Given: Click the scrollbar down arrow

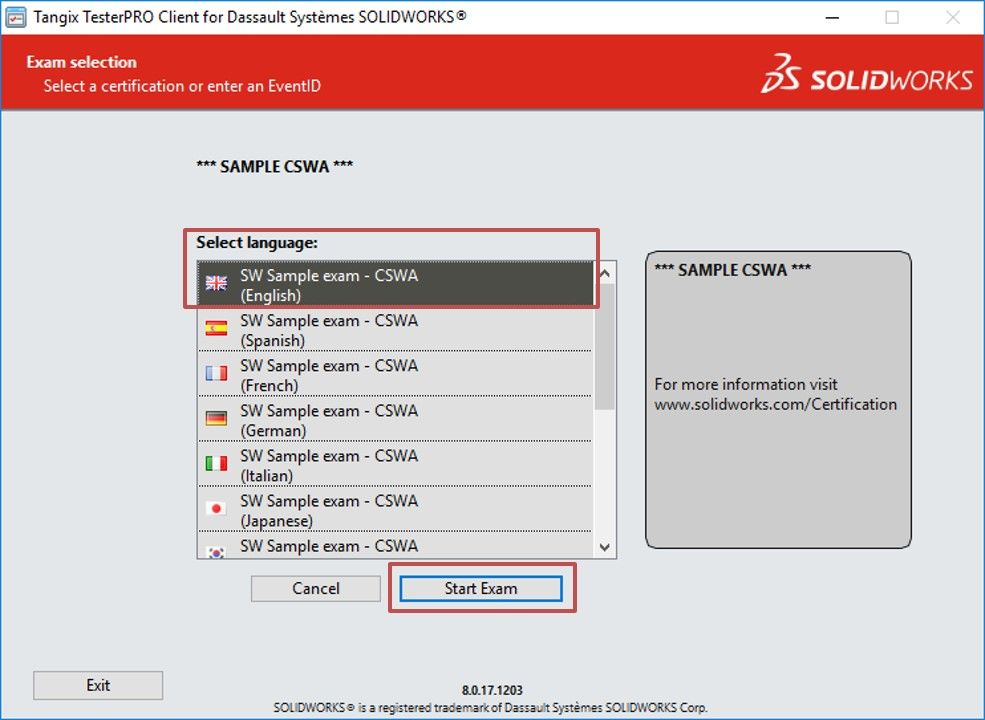Looking at the screenshot, I should click(x=604, y=547).
